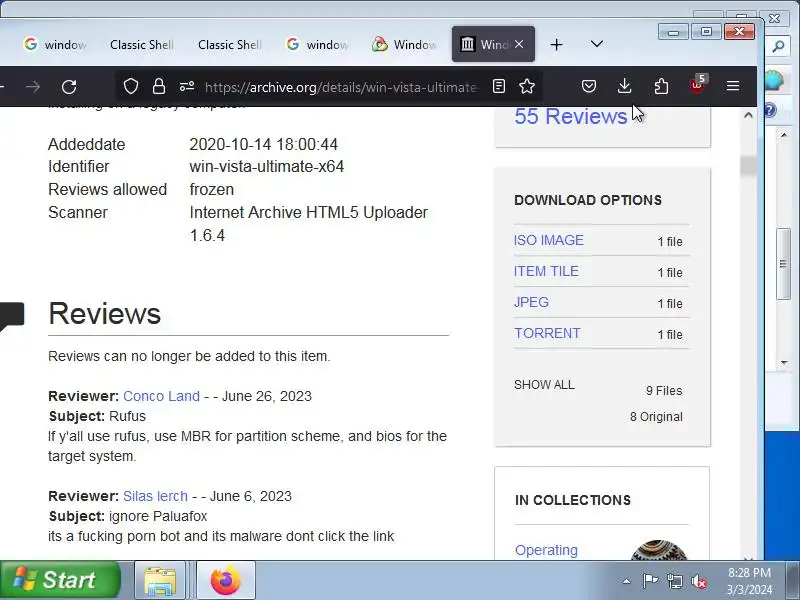Switch to the second Google 'window' tab
The height and width of the screenshot is (600, 800).
point(317,44)
